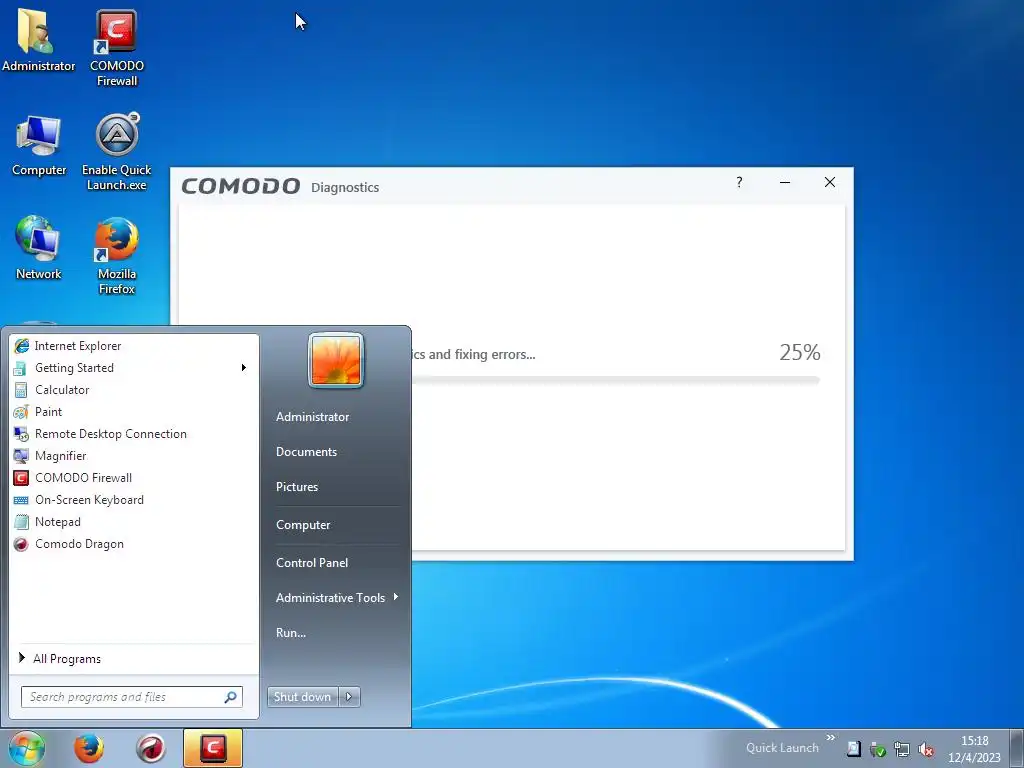The height and width of the screenshot is (768, 1024).
Task: Select the Administrator folder desktop icon
Action: pyautogui.click(x=38, y=39)
